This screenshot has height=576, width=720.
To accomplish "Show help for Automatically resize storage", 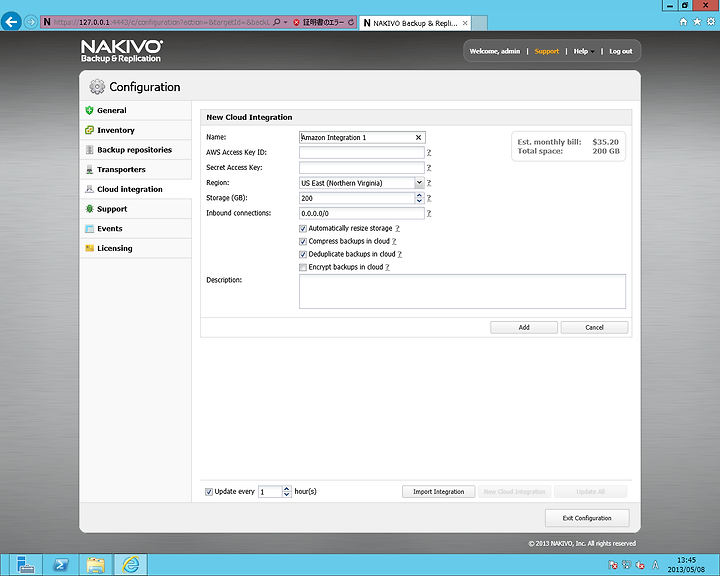I will 397,228.
